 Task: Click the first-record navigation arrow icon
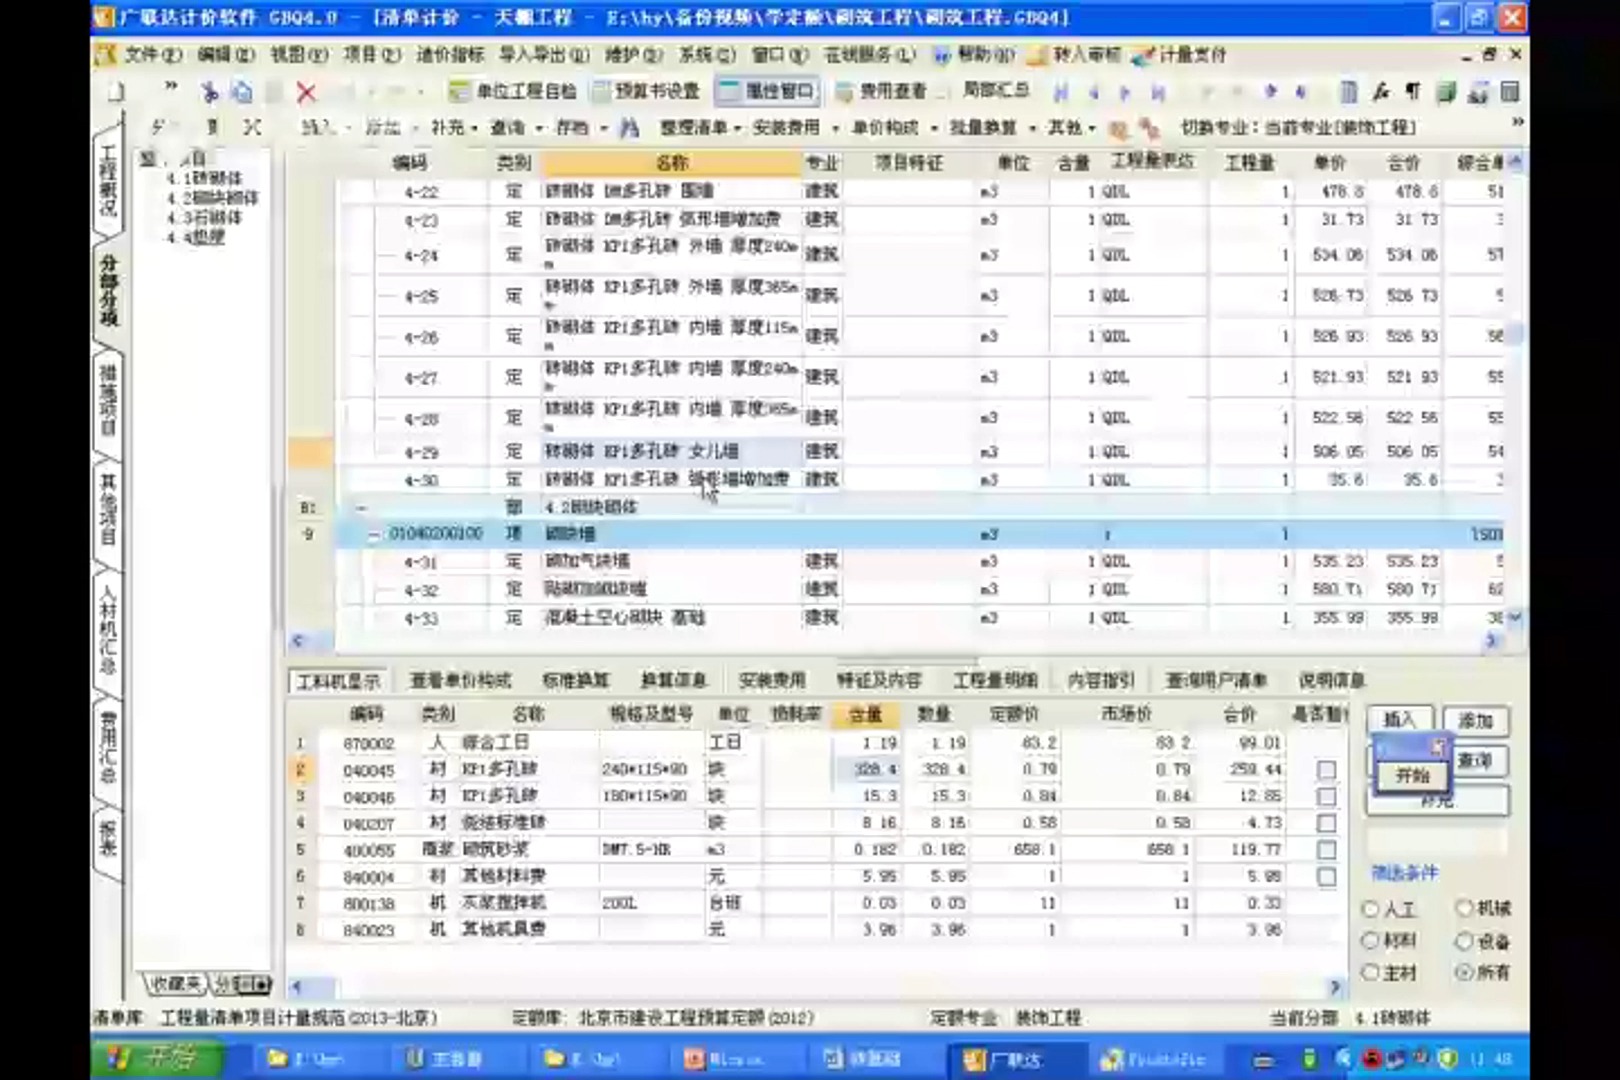[x=1061, y=93]
